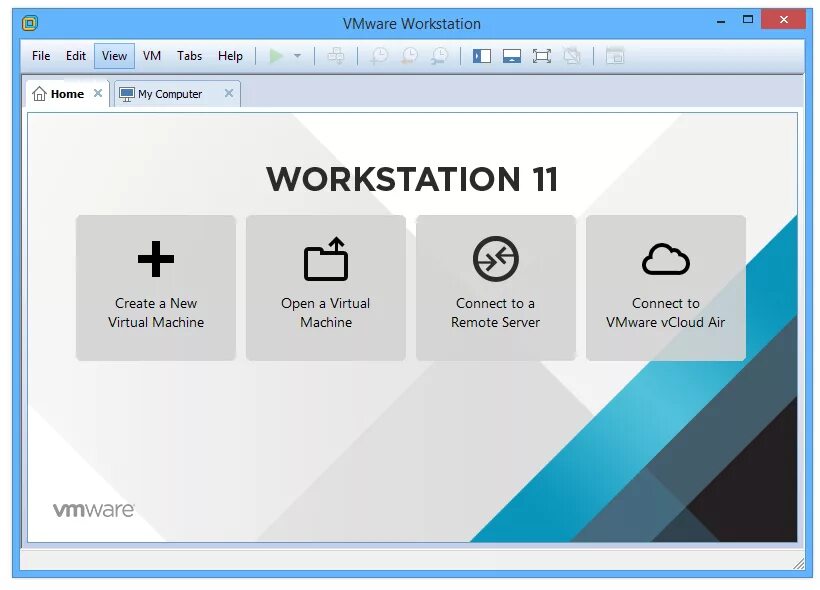This screenshot has height=590, width=820.
Task: Open the VM menu
Action: [x=151, y=56]
